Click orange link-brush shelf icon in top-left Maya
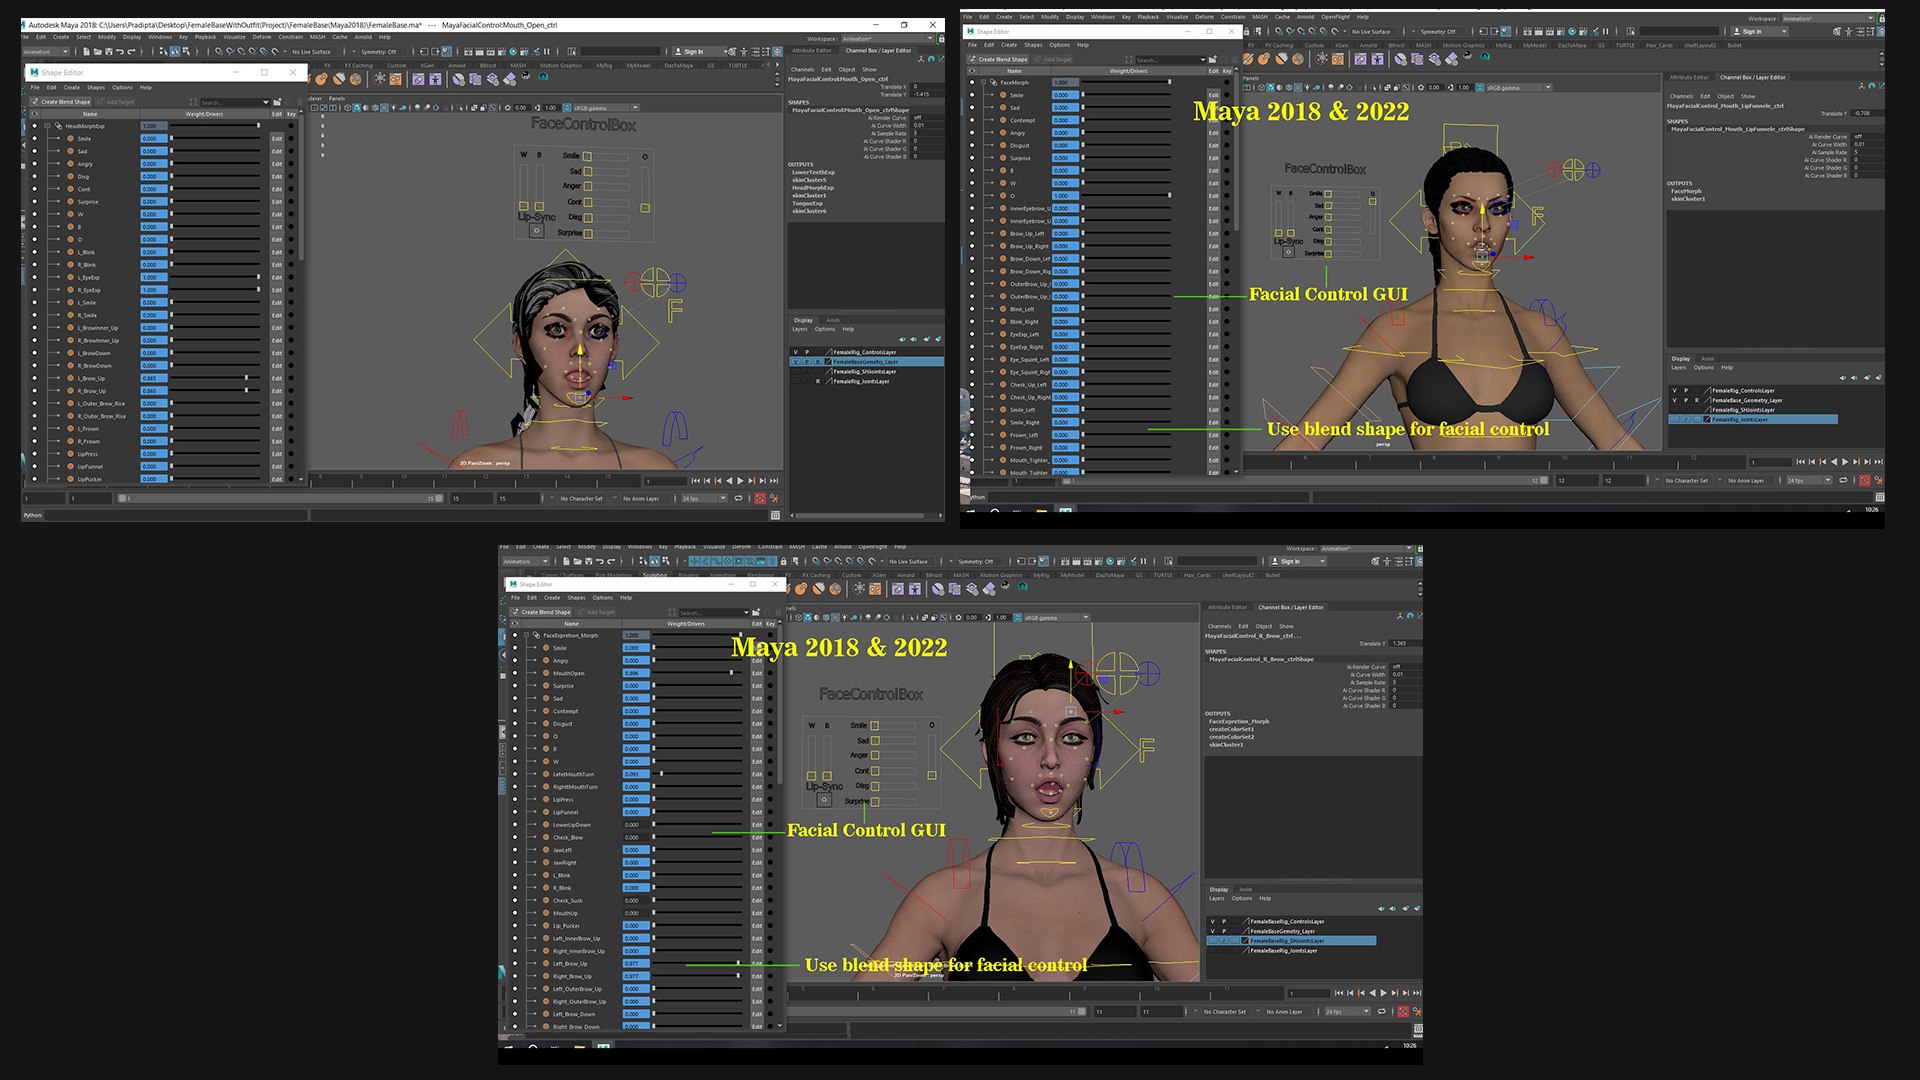The height and width of the screenshot is (1080, 1920). point(321,79)
